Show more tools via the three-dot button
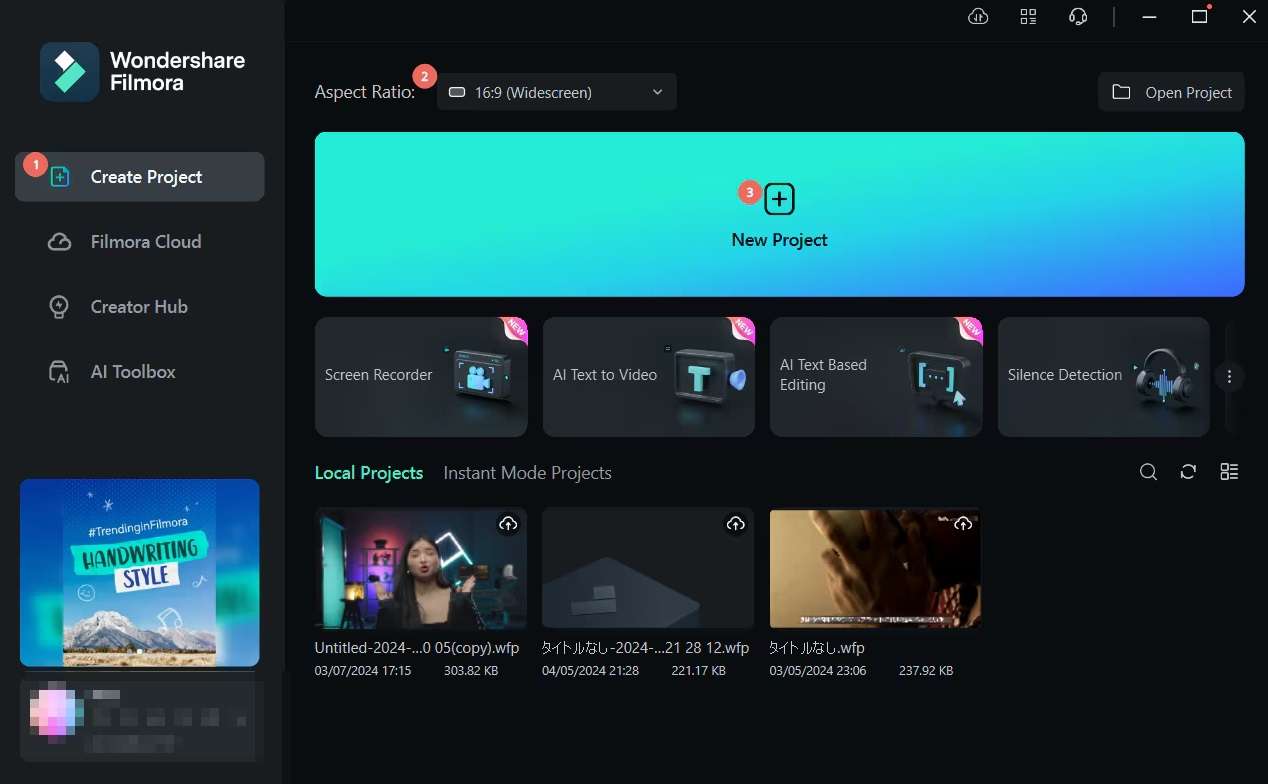 pos(1230,377)
